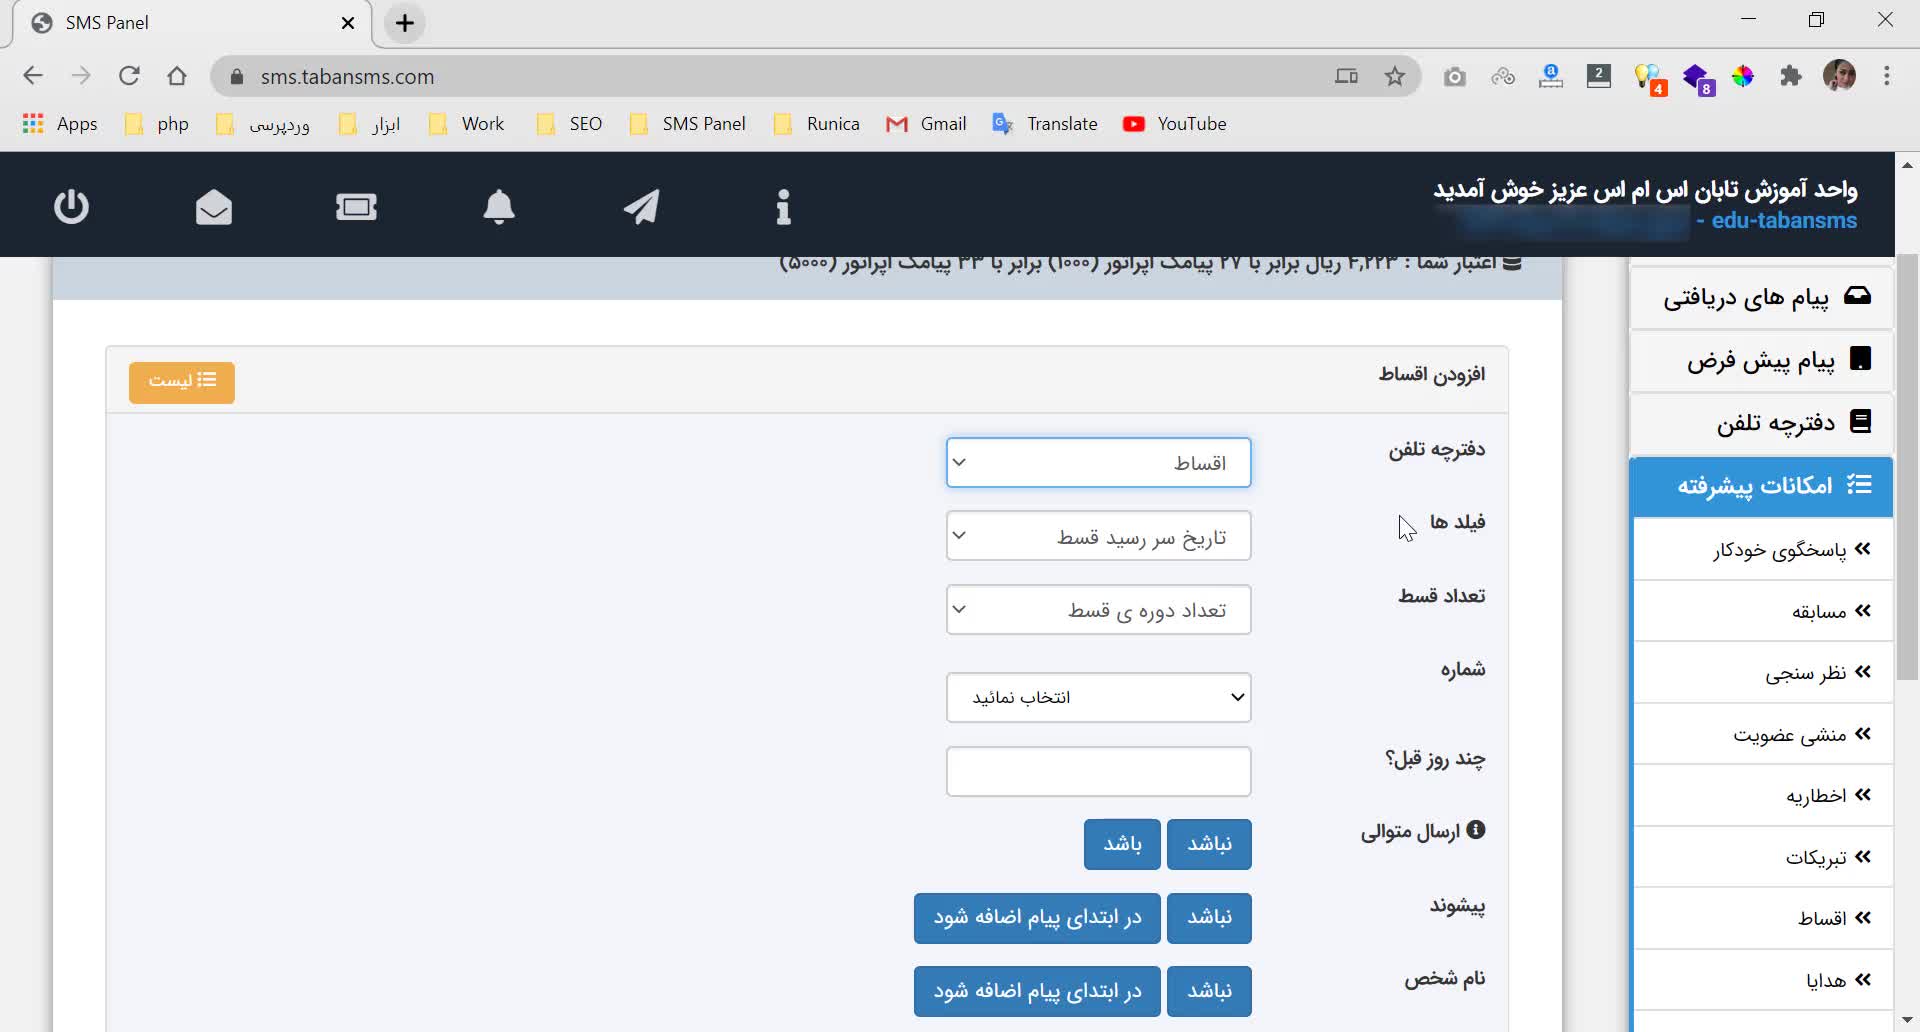1920x1032 pixels.
Task: Expand the تاریخ سر رسید قسط dropdown
Action: (x=1098, y=537)
